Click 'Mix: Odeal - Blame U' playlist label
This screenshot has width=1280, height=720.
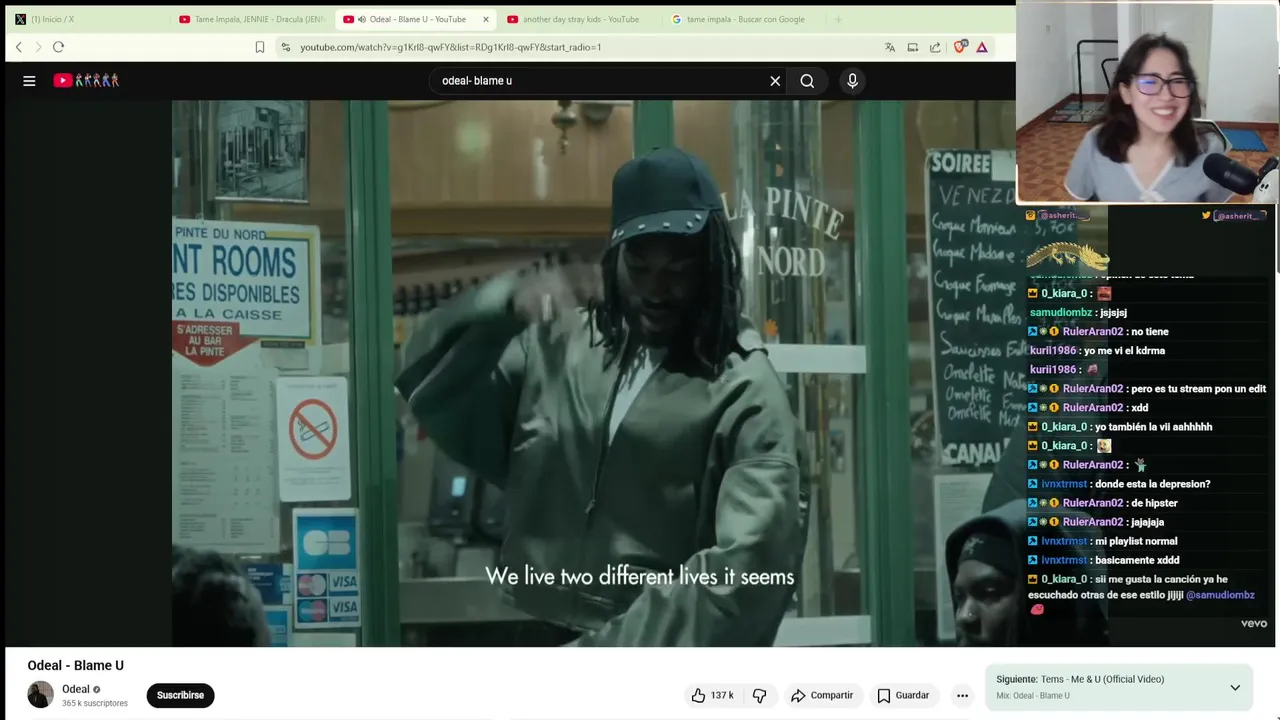point(1033,696)
